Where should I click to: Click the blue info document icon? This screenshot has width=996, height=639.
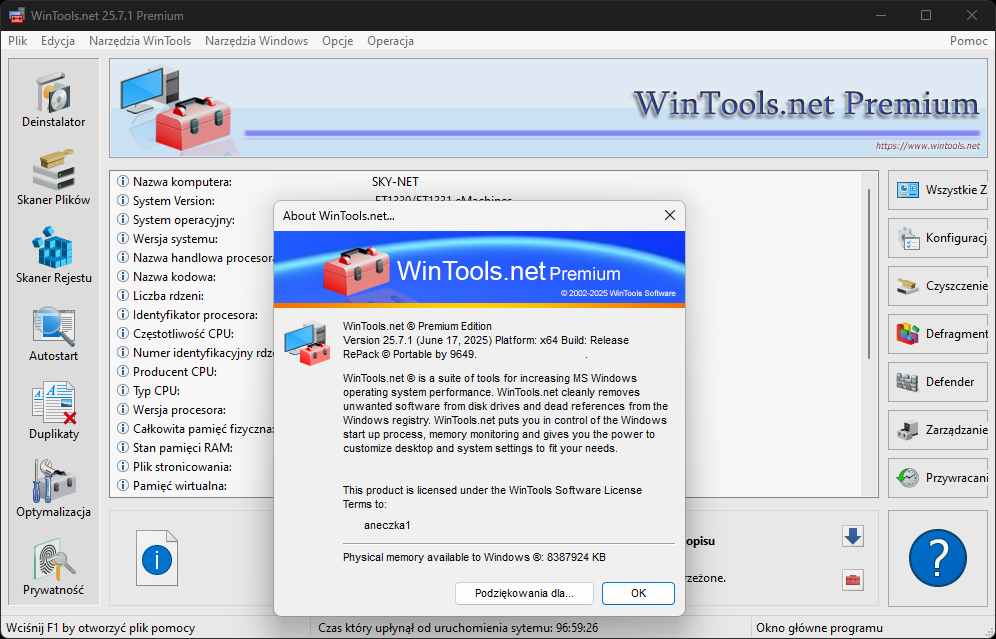click(x=157, y=558)
